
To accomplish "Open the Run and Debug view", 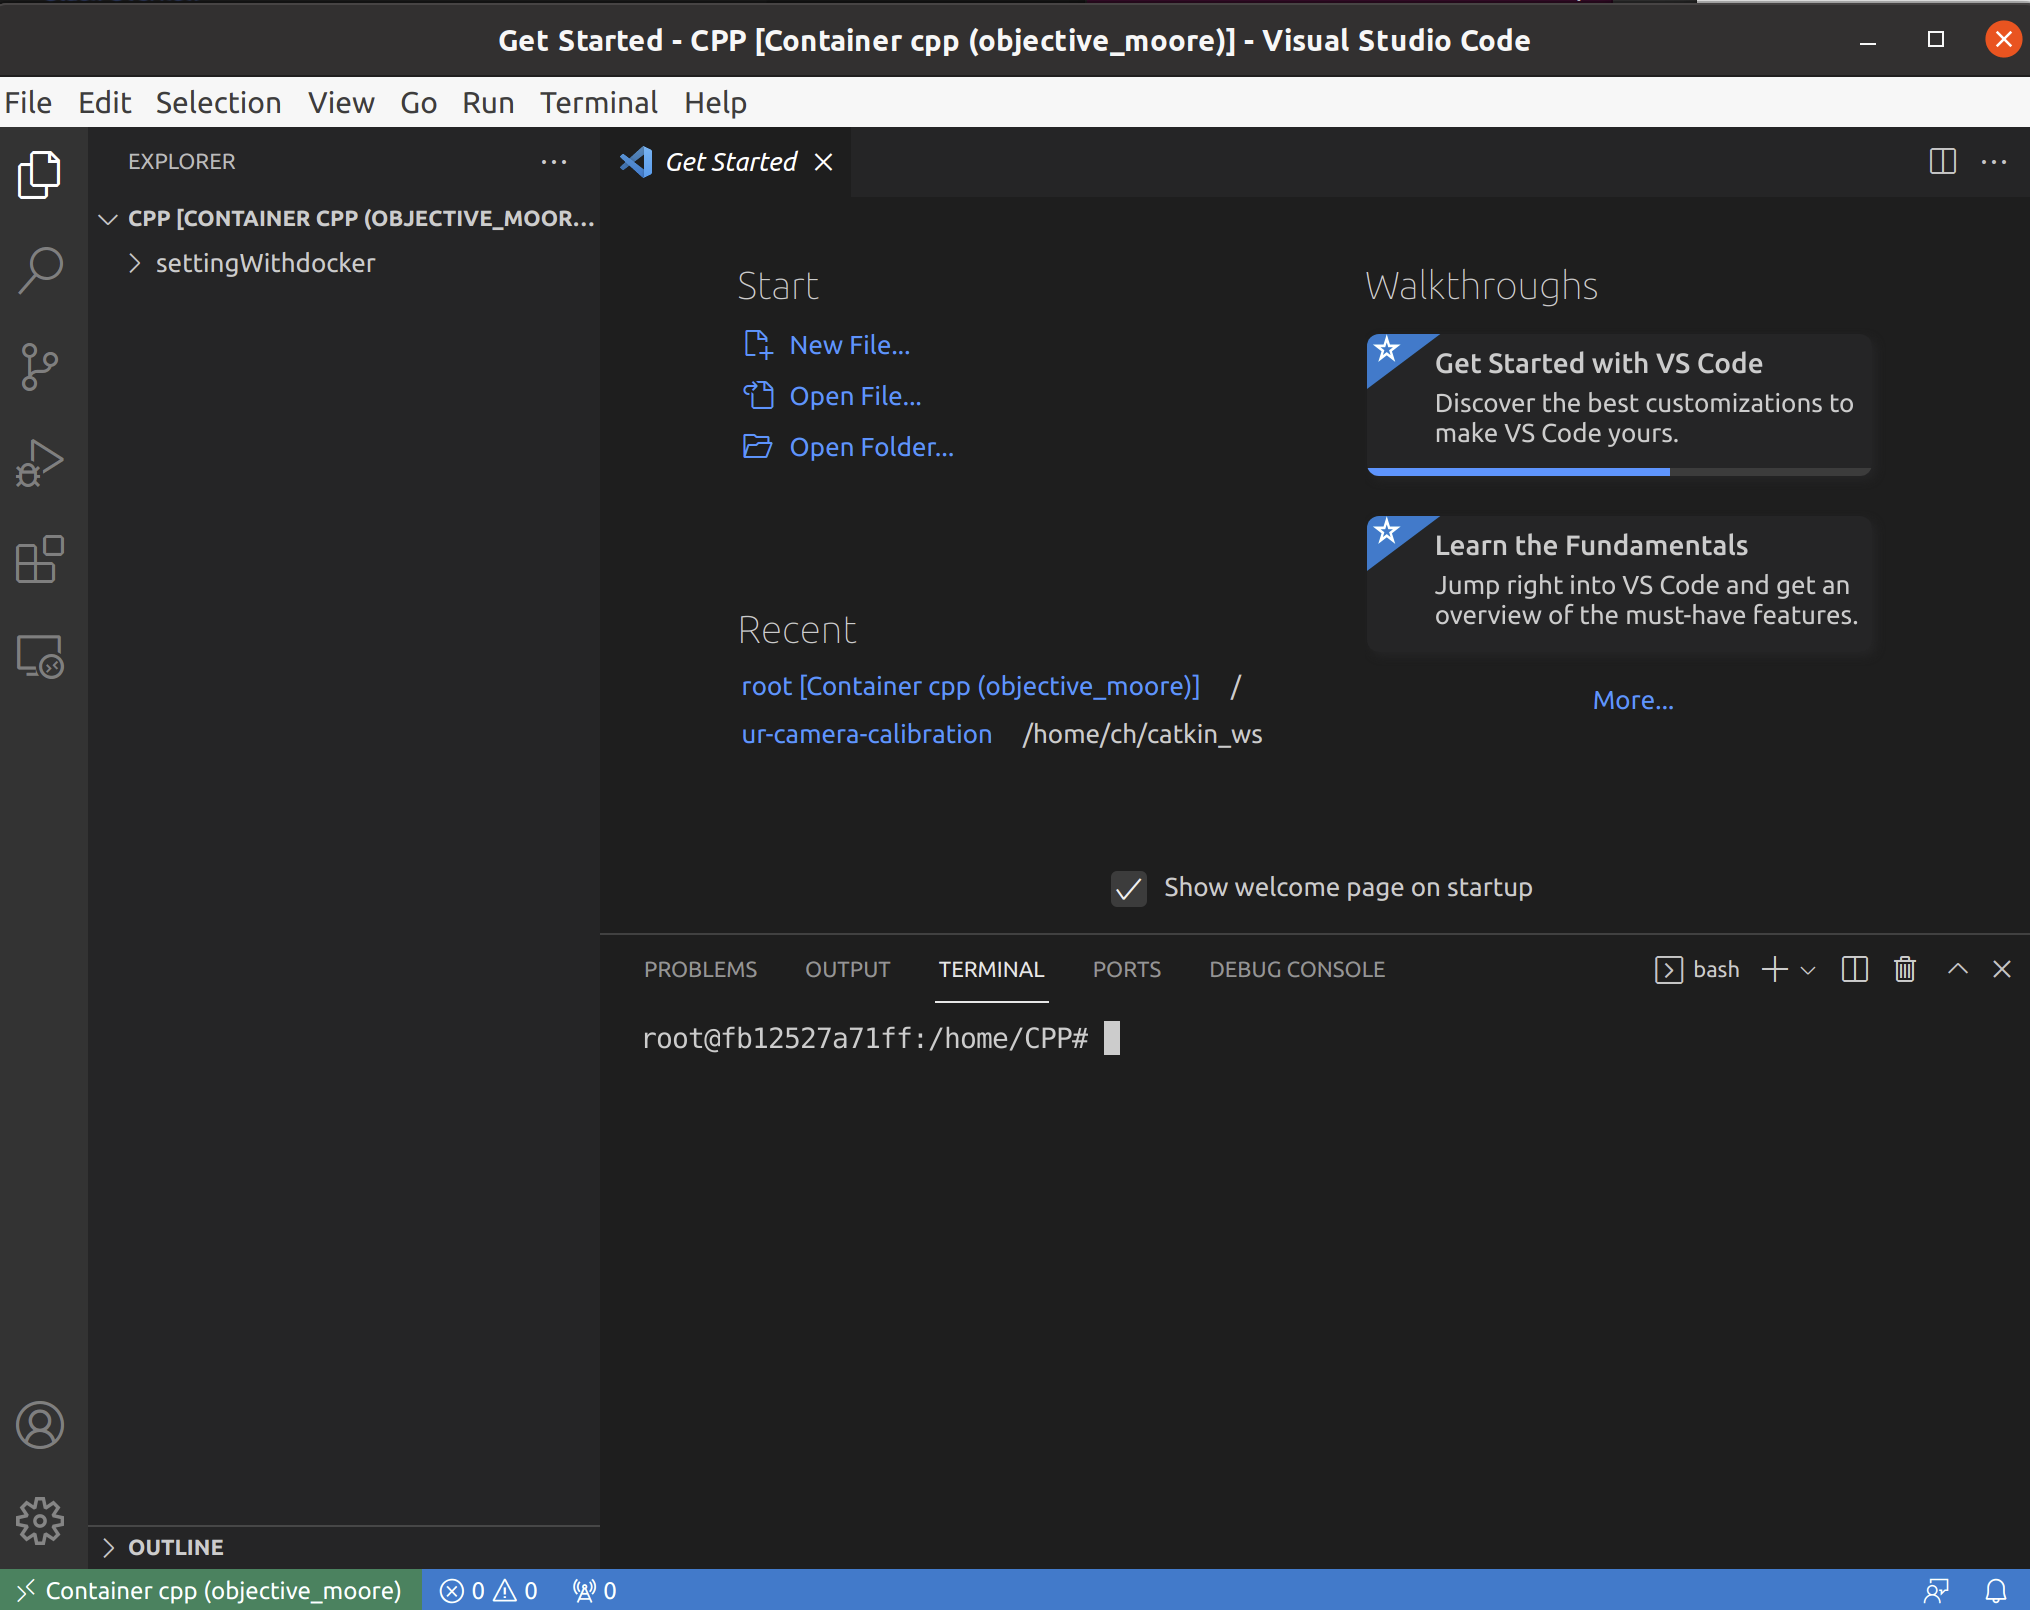I will (x=40, y=463).
